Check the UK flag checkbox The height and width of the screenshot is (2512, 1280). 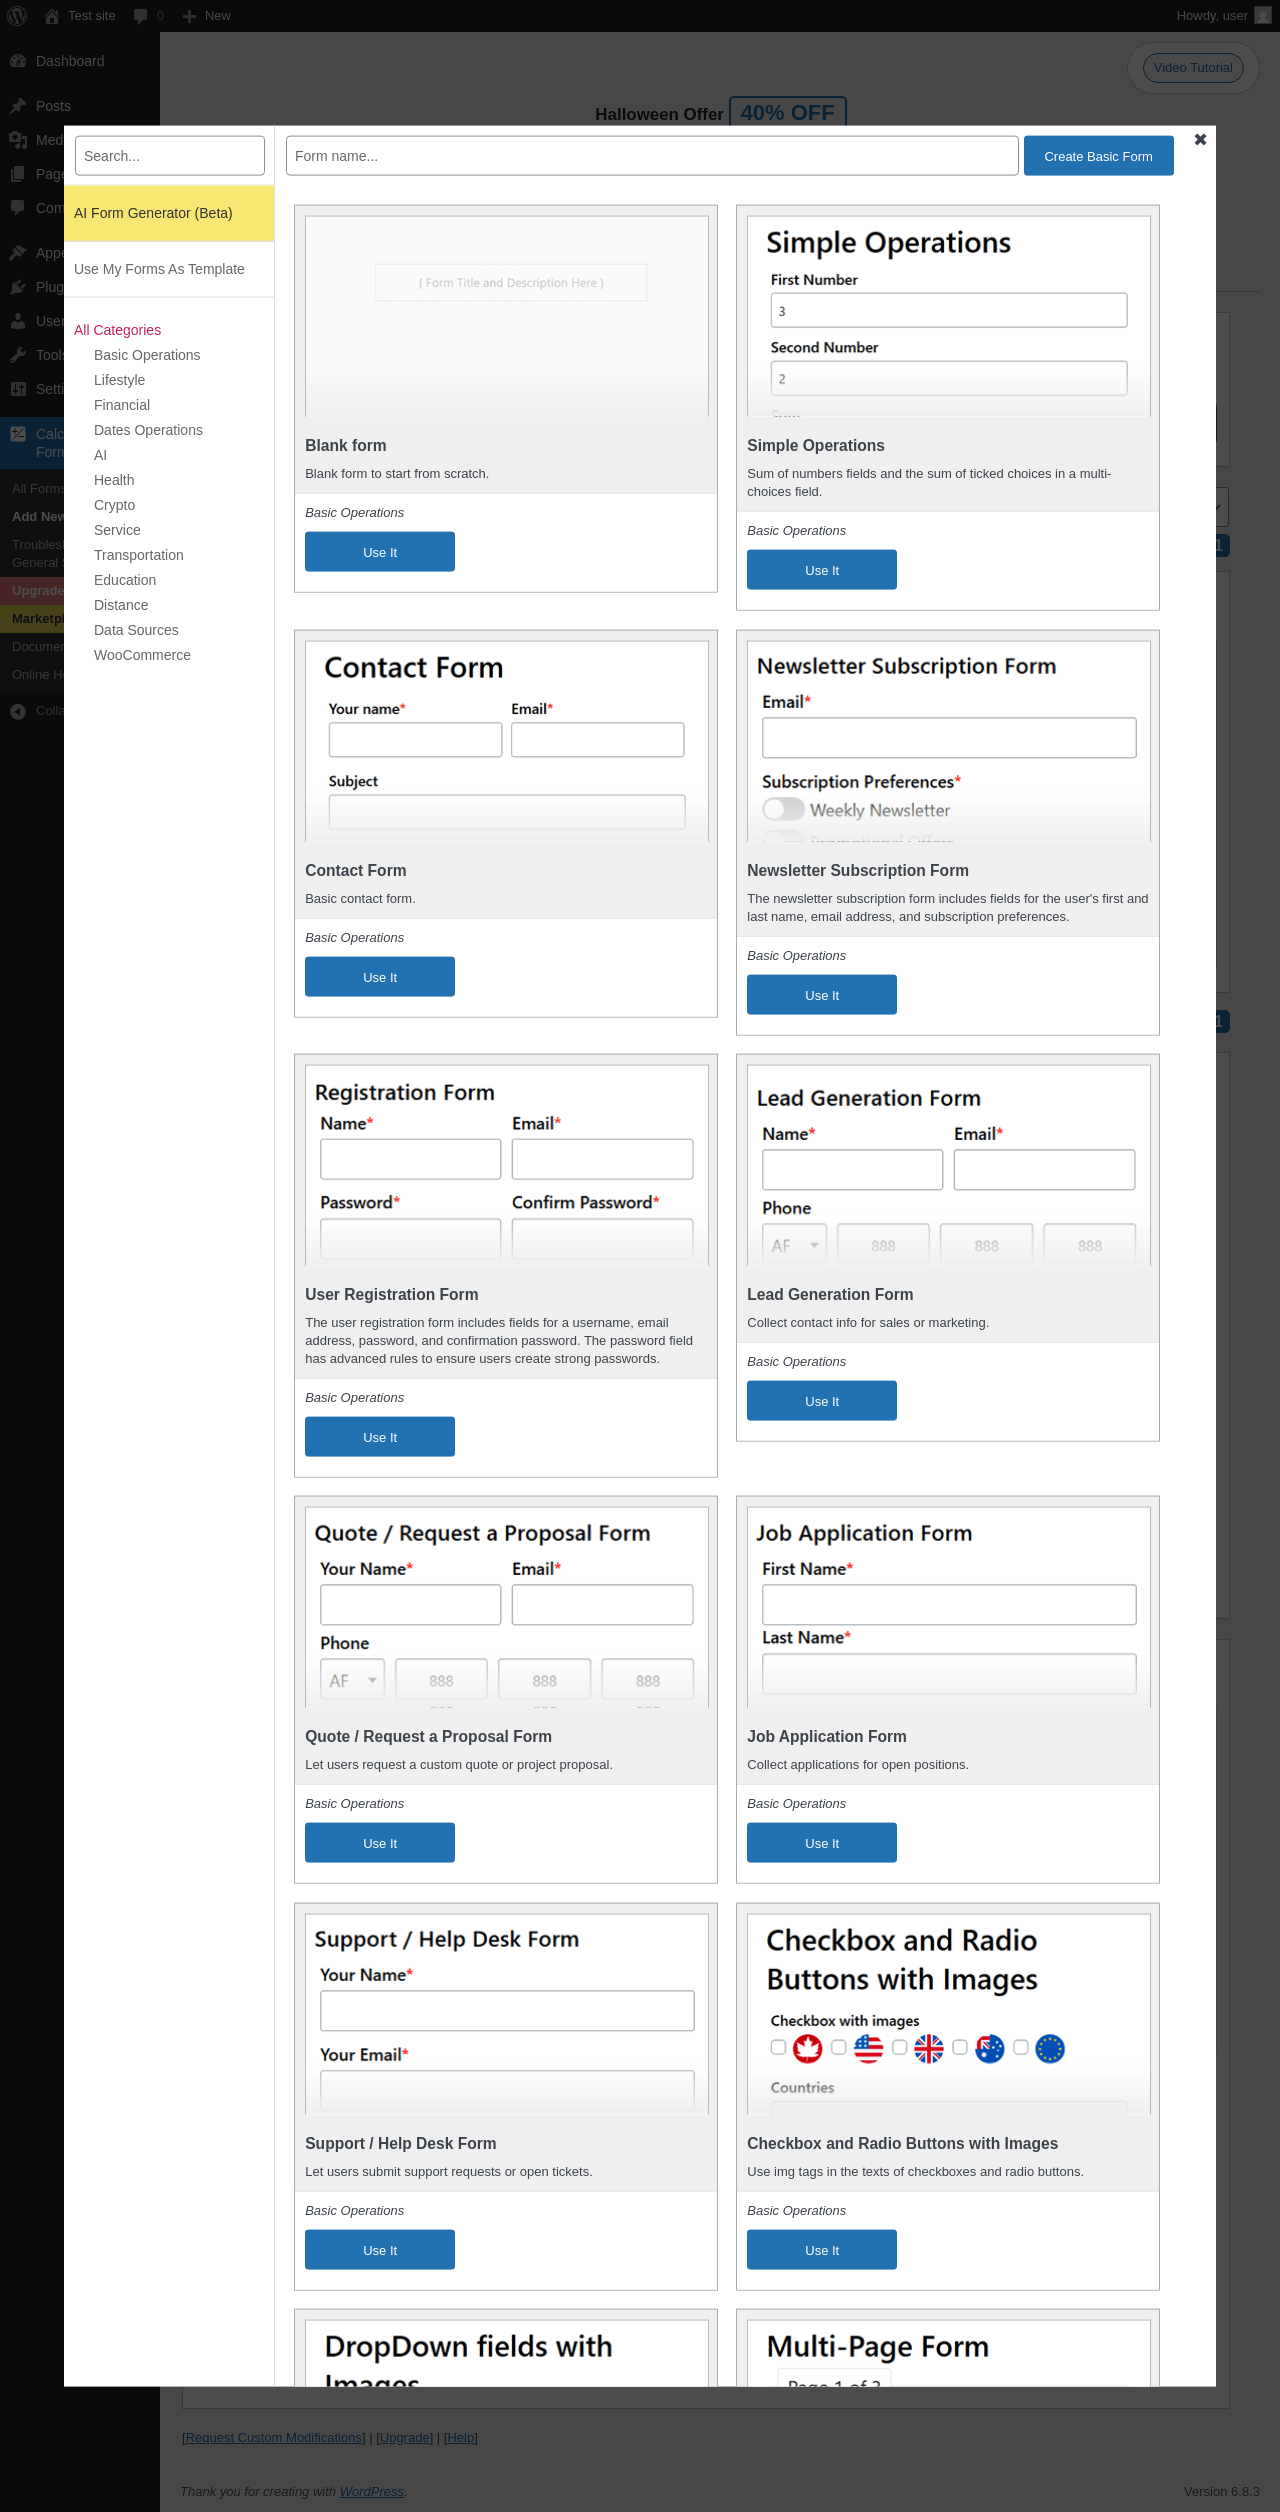pos(899,2047)
